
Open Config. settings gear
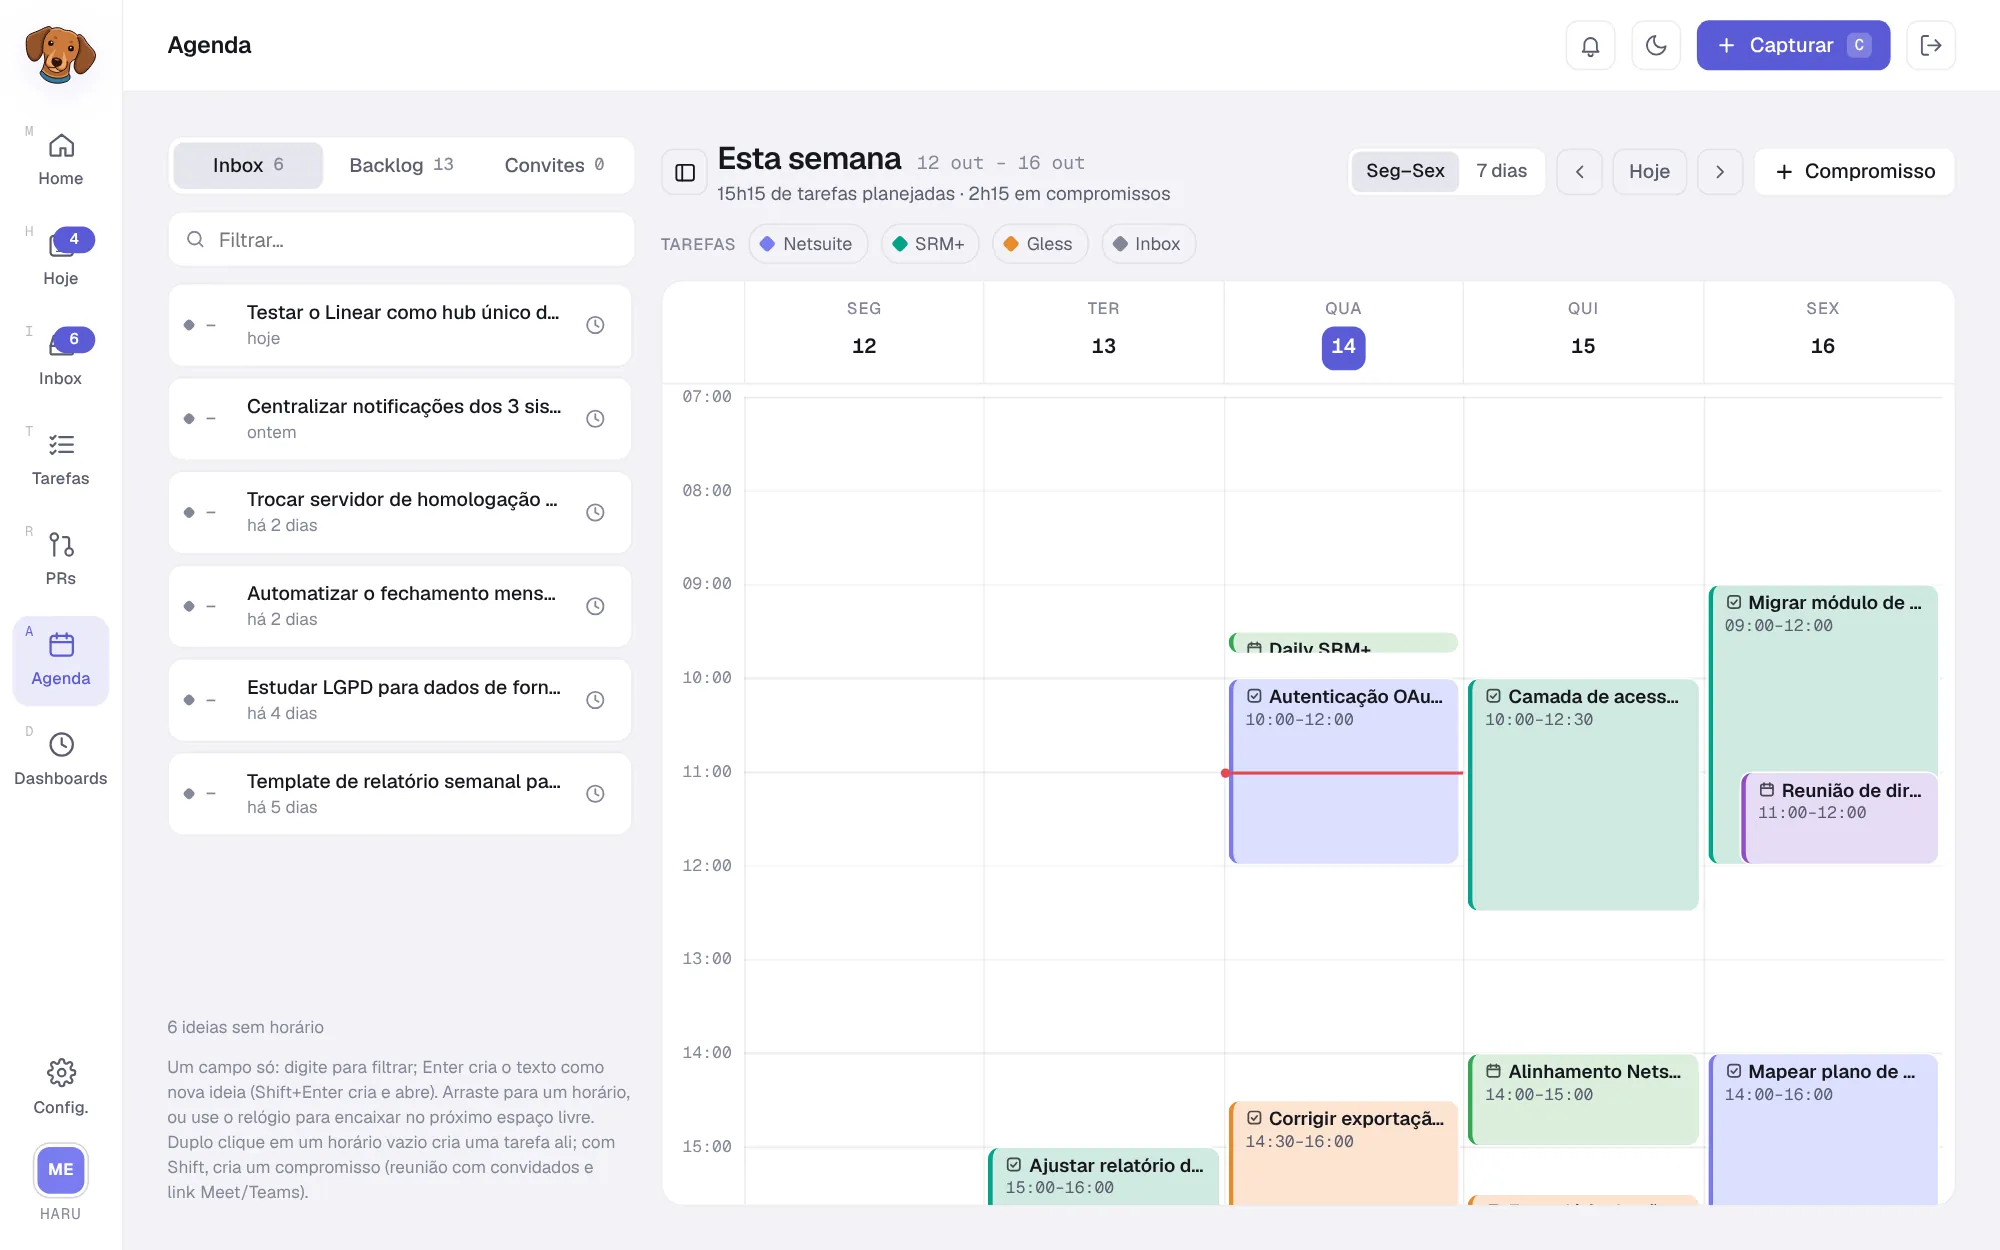(61, 1086)
